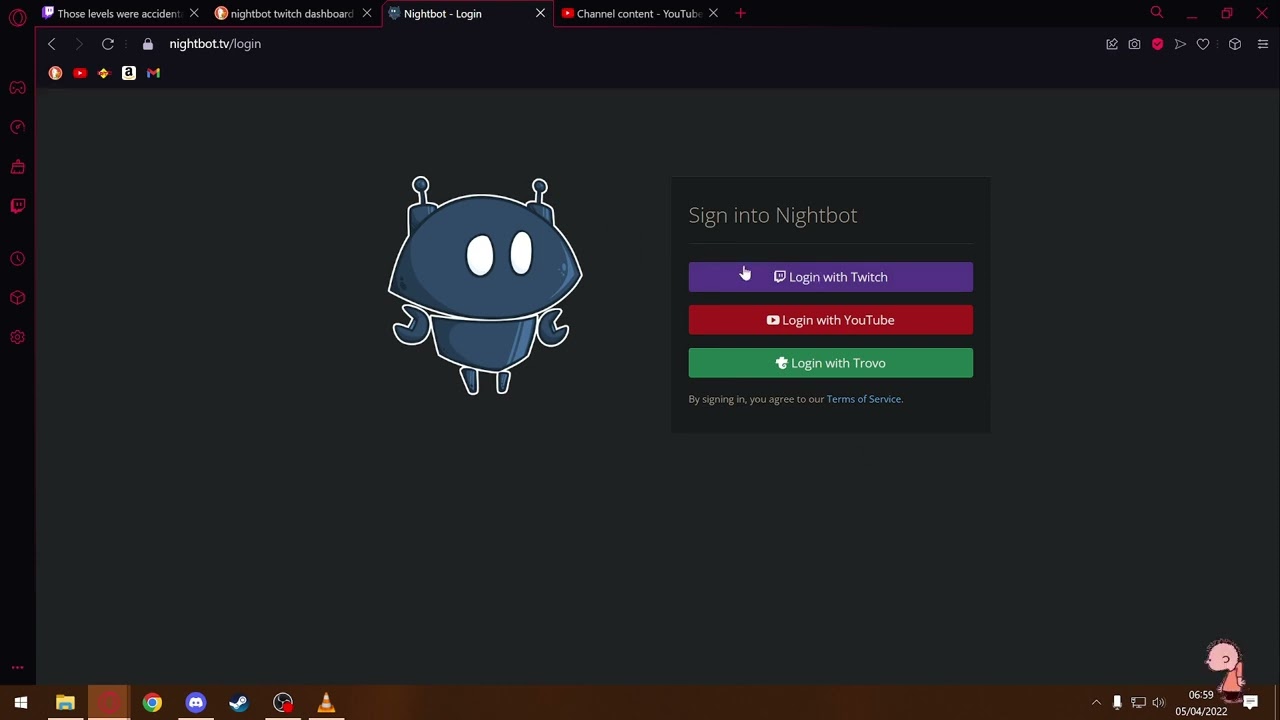Reload the Nightbot login page

(x=108, y=44)
